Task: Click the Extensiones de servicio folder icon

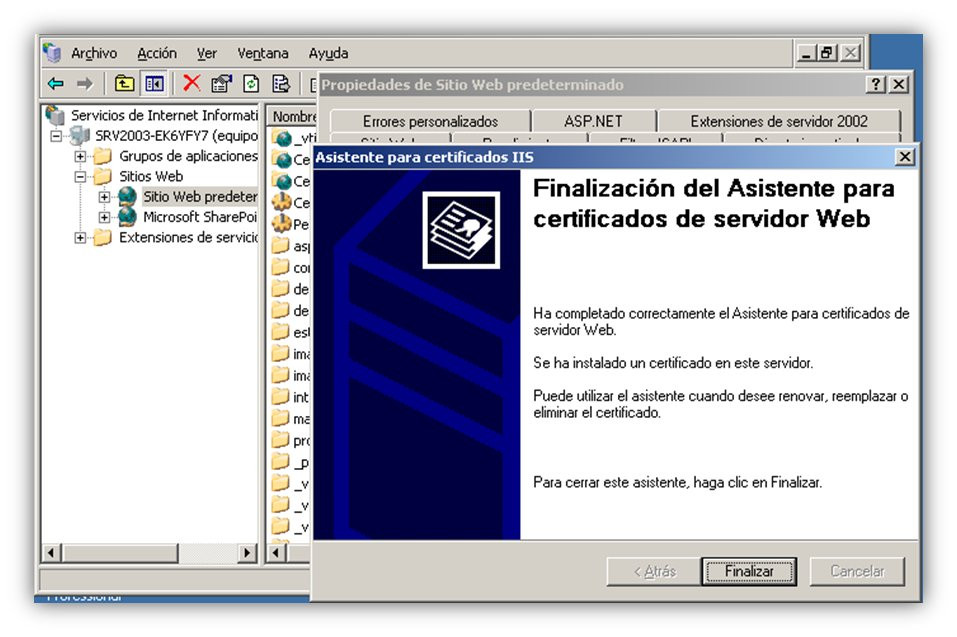Action: point(103,237)
